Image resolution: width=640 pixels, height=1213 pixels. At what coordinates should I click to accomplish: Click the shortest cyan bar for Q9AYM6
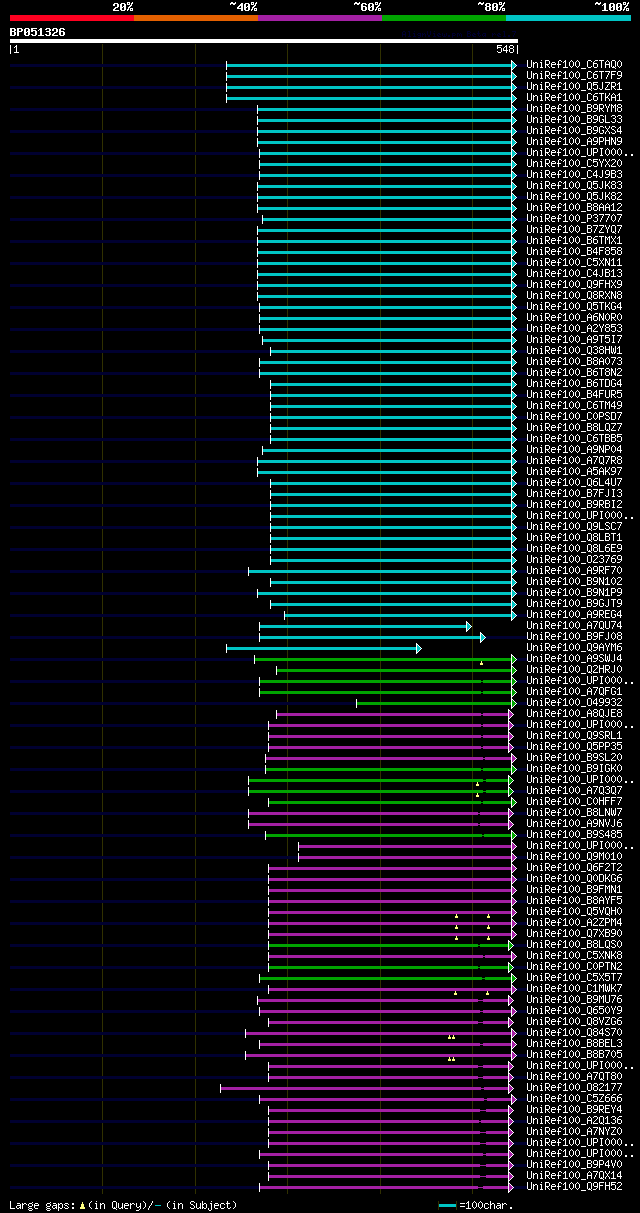click(x=324, y=648)
